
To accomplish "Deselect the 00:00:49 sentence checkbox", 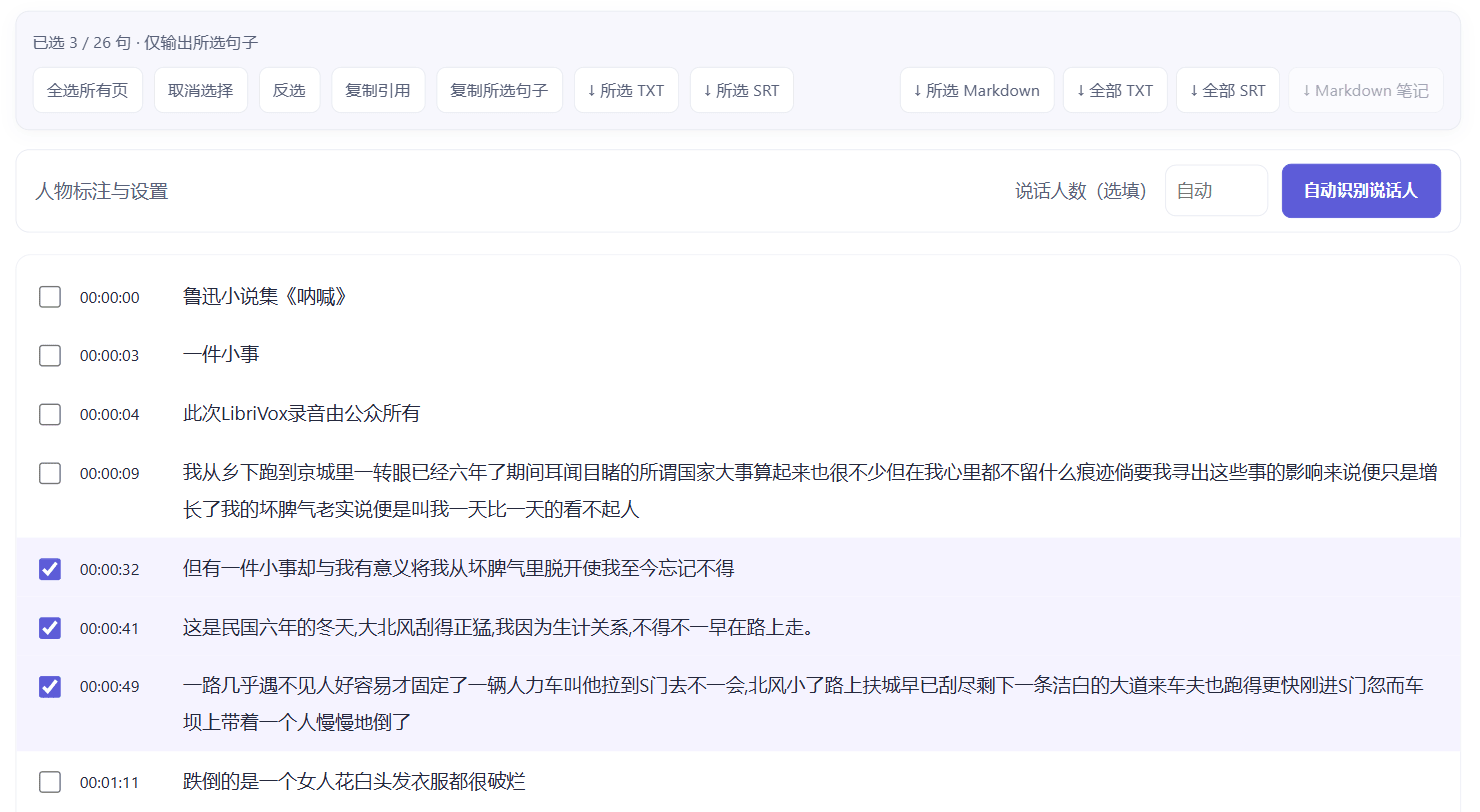I will 50,686.
